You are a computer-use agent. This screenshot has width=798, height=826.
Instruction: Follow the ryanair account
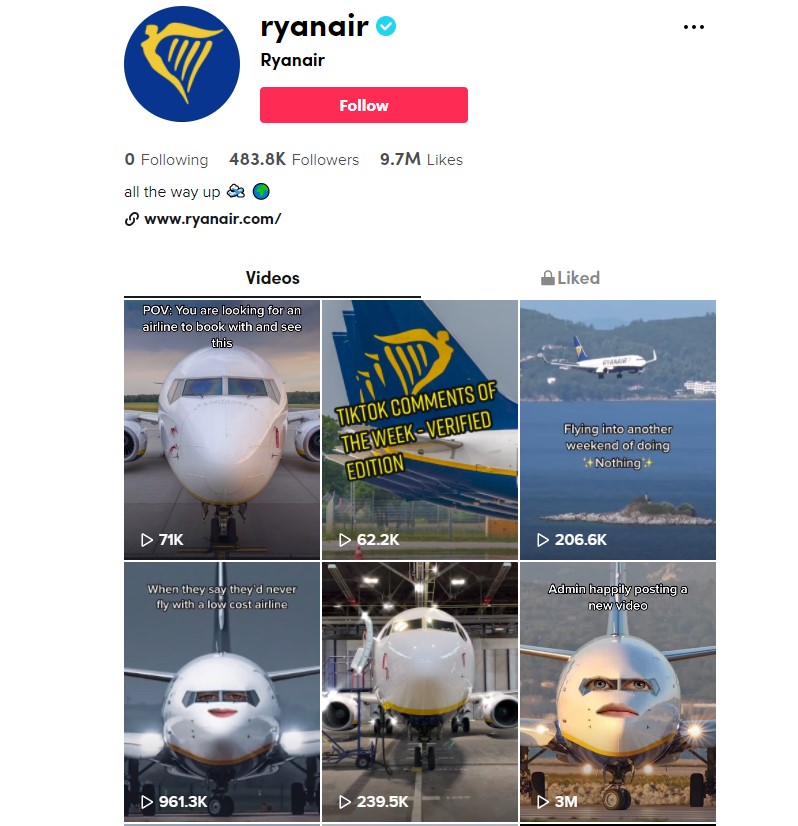(363, 105)
